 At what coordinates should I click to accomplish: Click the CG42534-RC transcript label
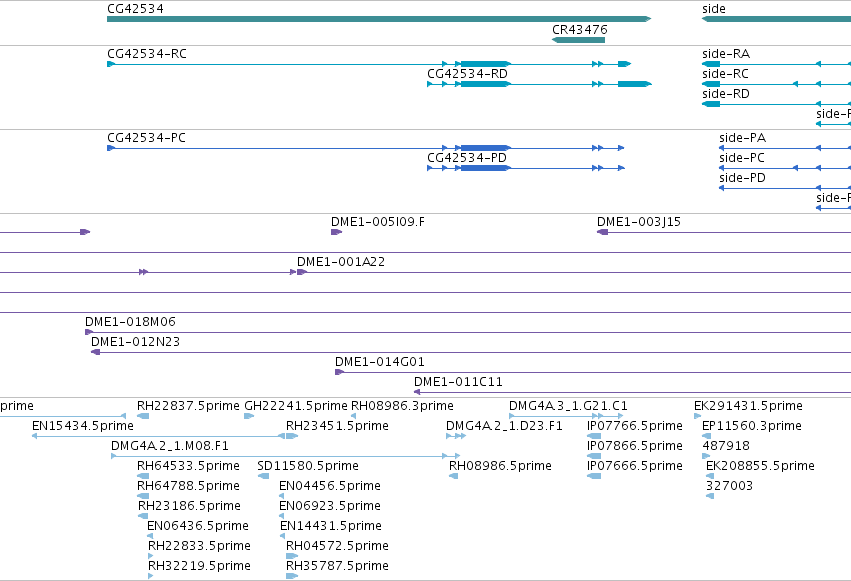(147, 54)
